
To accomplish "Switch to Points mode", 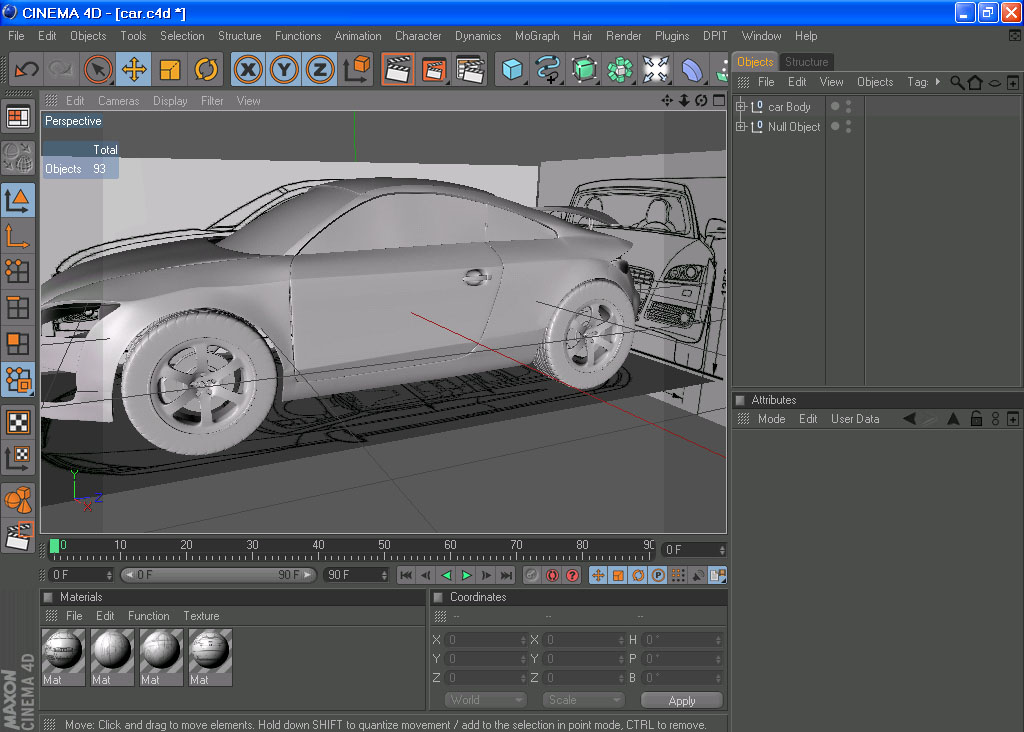I will [18, 272].
